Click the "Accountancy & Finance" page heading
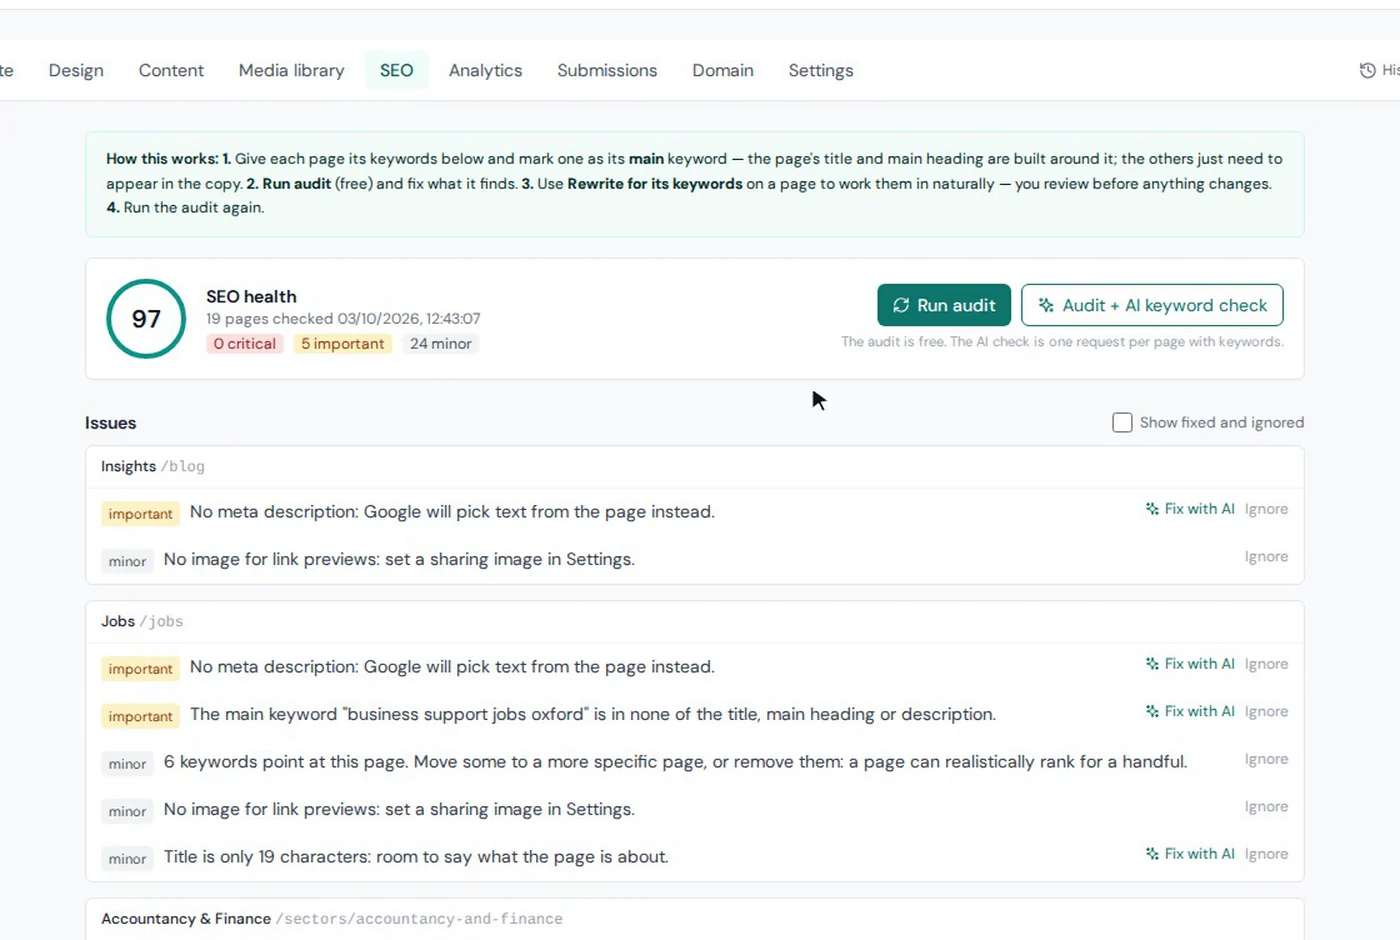1400x940 pixels. [x=186, y=918]
